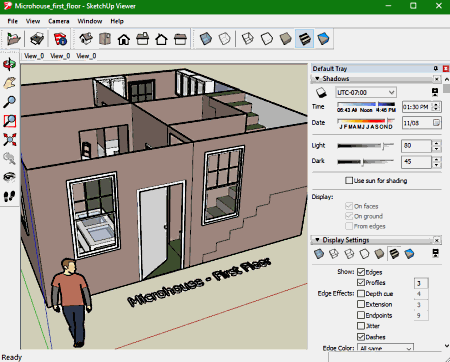
Task: Pin the Default Tray with auto-hide pin
Action: tap(436, 68)
